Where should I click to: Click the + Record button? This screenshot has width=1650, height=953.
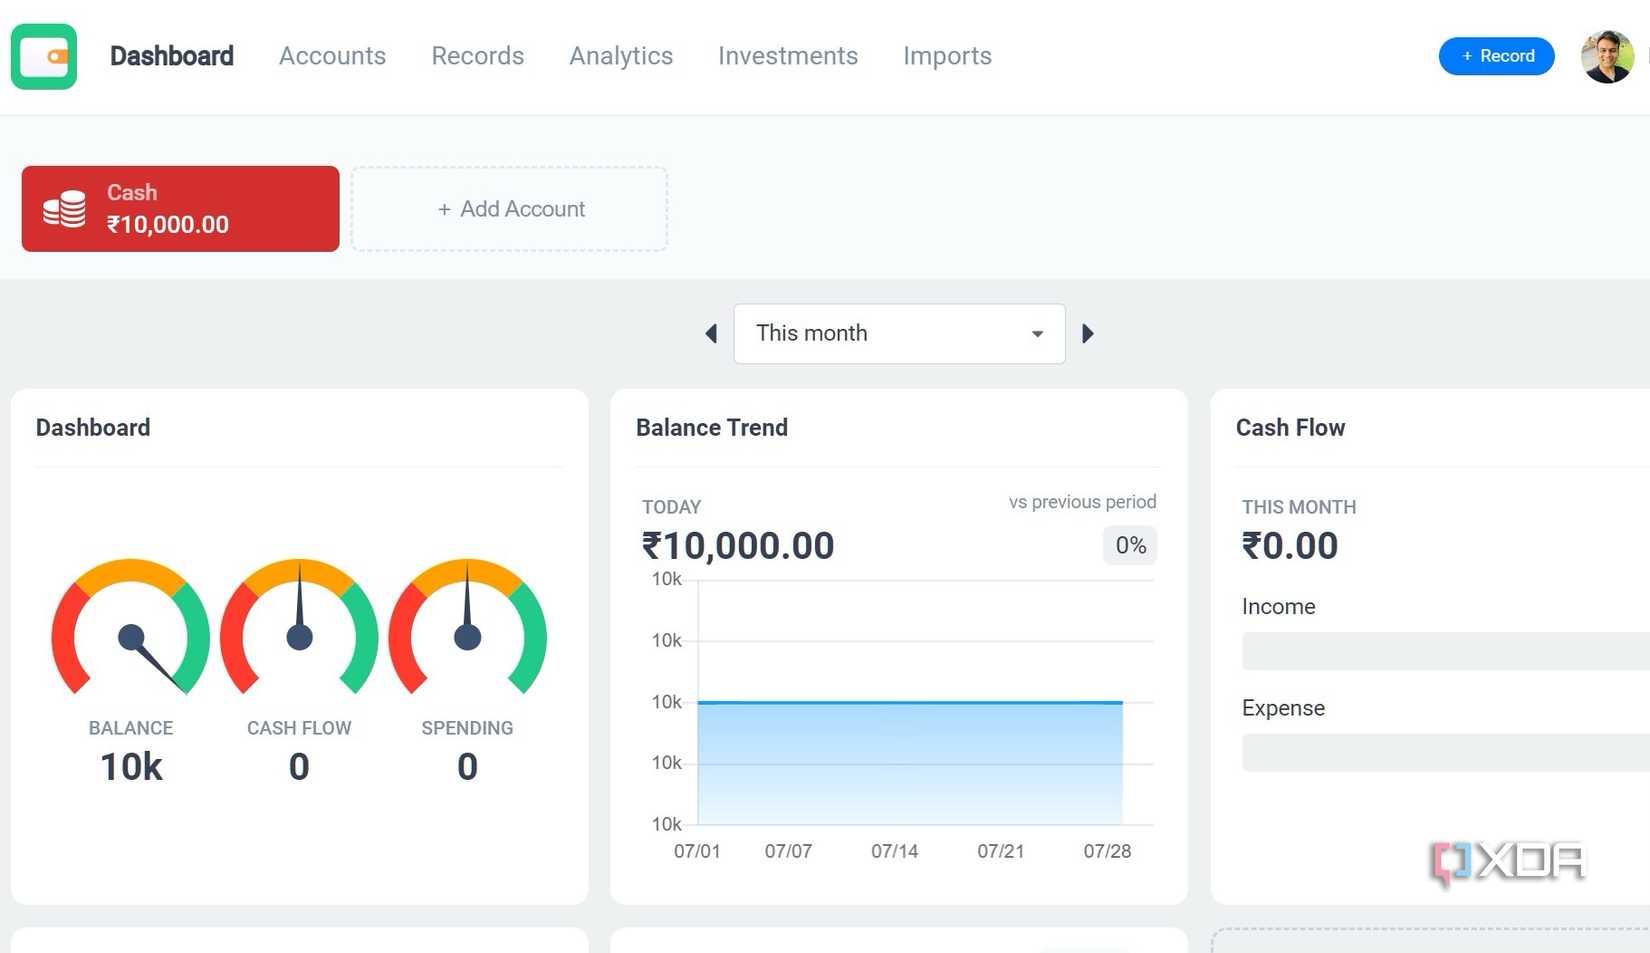click(x=1496, y=56)
